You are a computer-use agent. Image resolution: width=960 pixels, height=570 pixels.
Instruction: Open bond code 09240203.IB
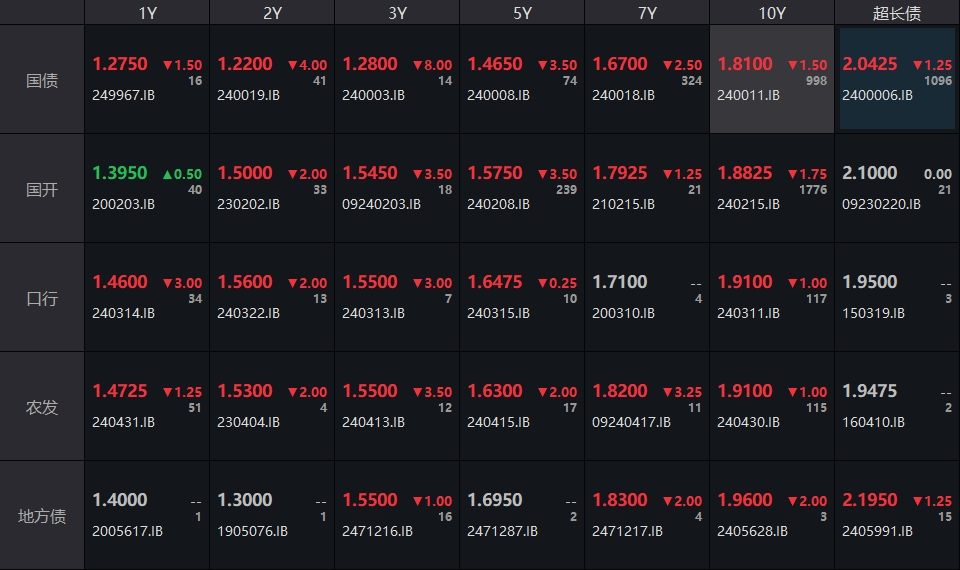(381, 204)
